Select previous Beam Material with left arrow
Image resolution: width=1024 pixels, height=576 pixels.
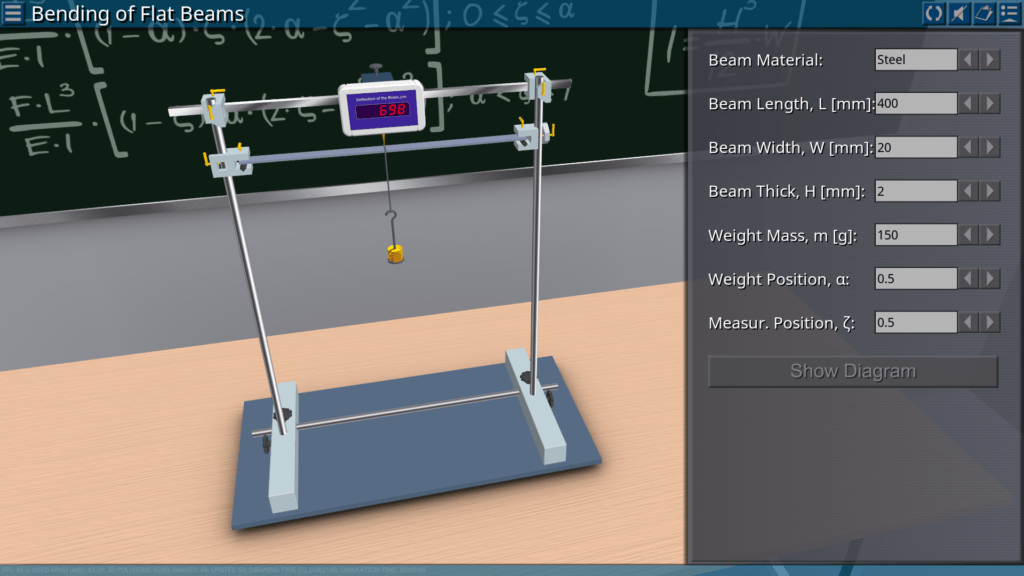[x=969, y=60]
